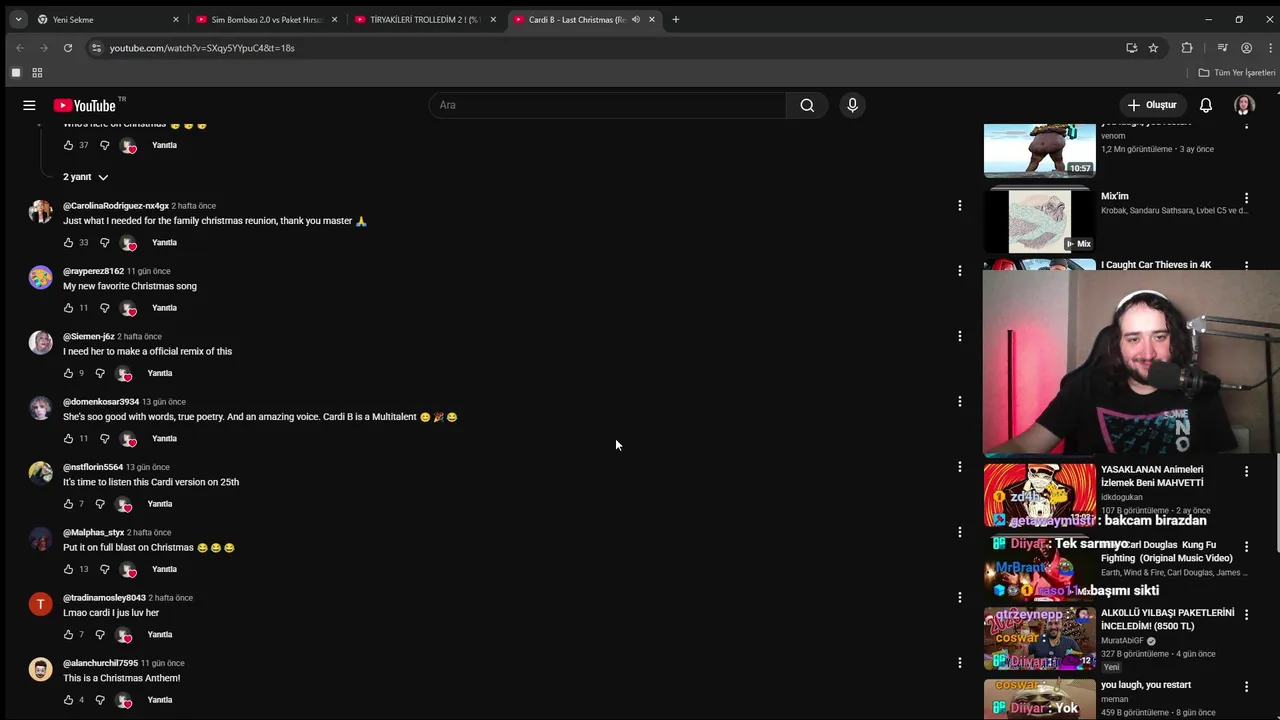Dislike Malphas_styx's comment
The height and width of the screenshot is (720, 1280).
coord(104,569)
